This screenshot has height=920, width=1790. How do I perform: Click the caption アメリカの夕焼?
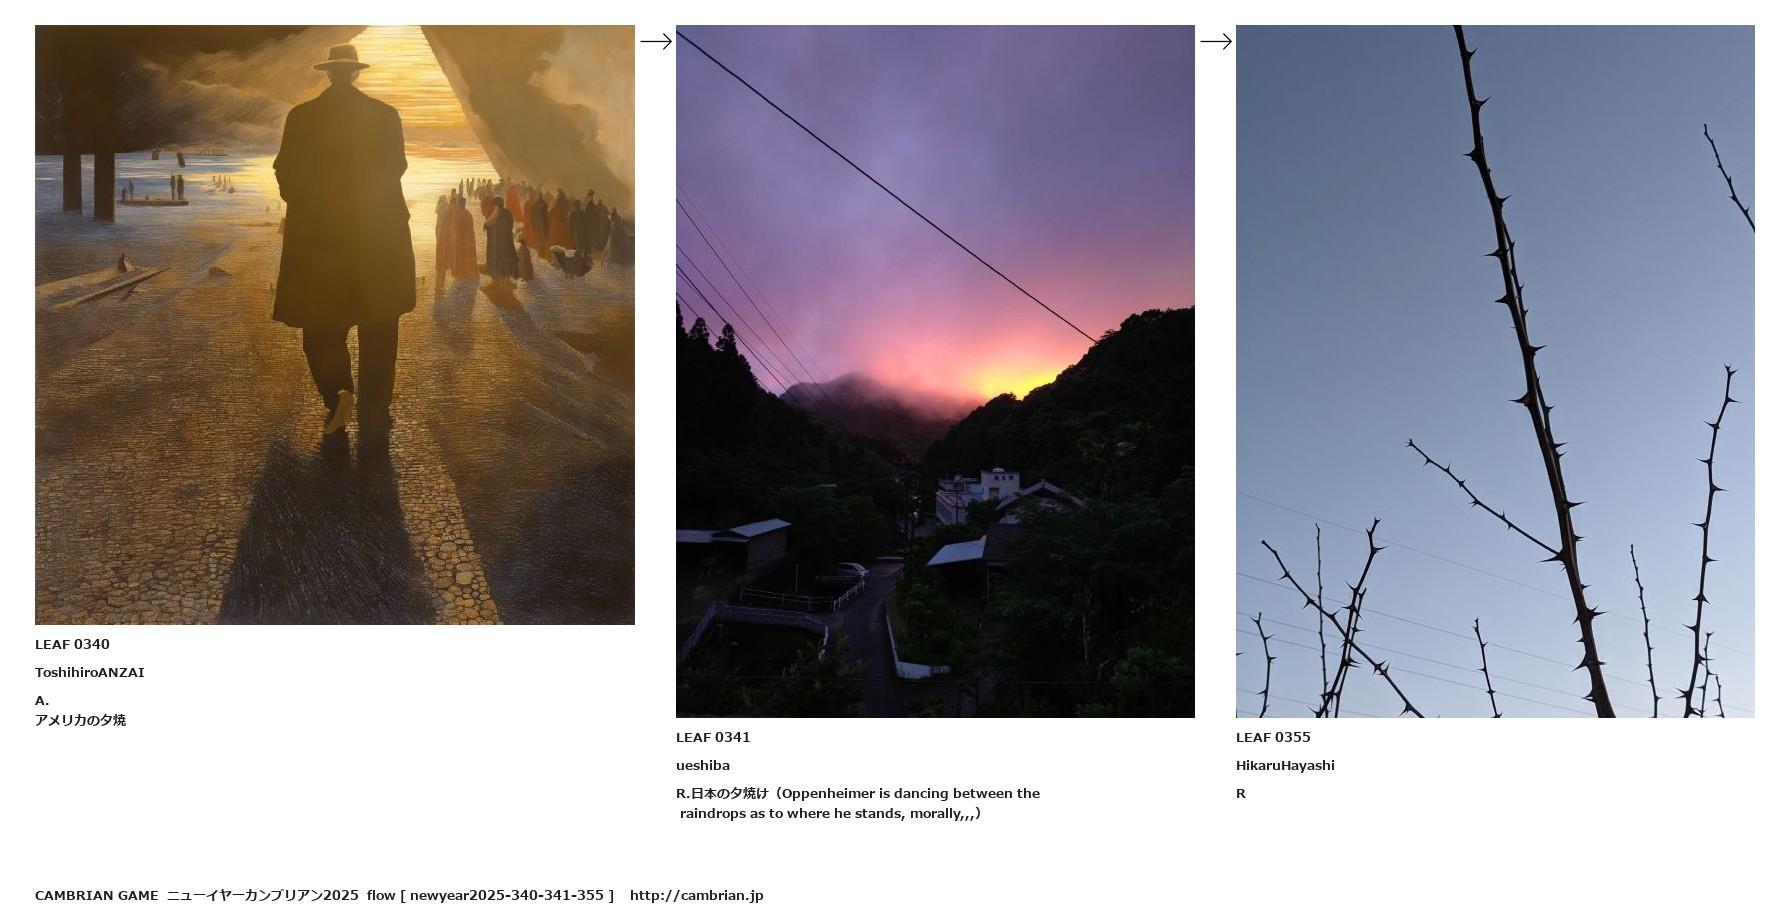80,720
